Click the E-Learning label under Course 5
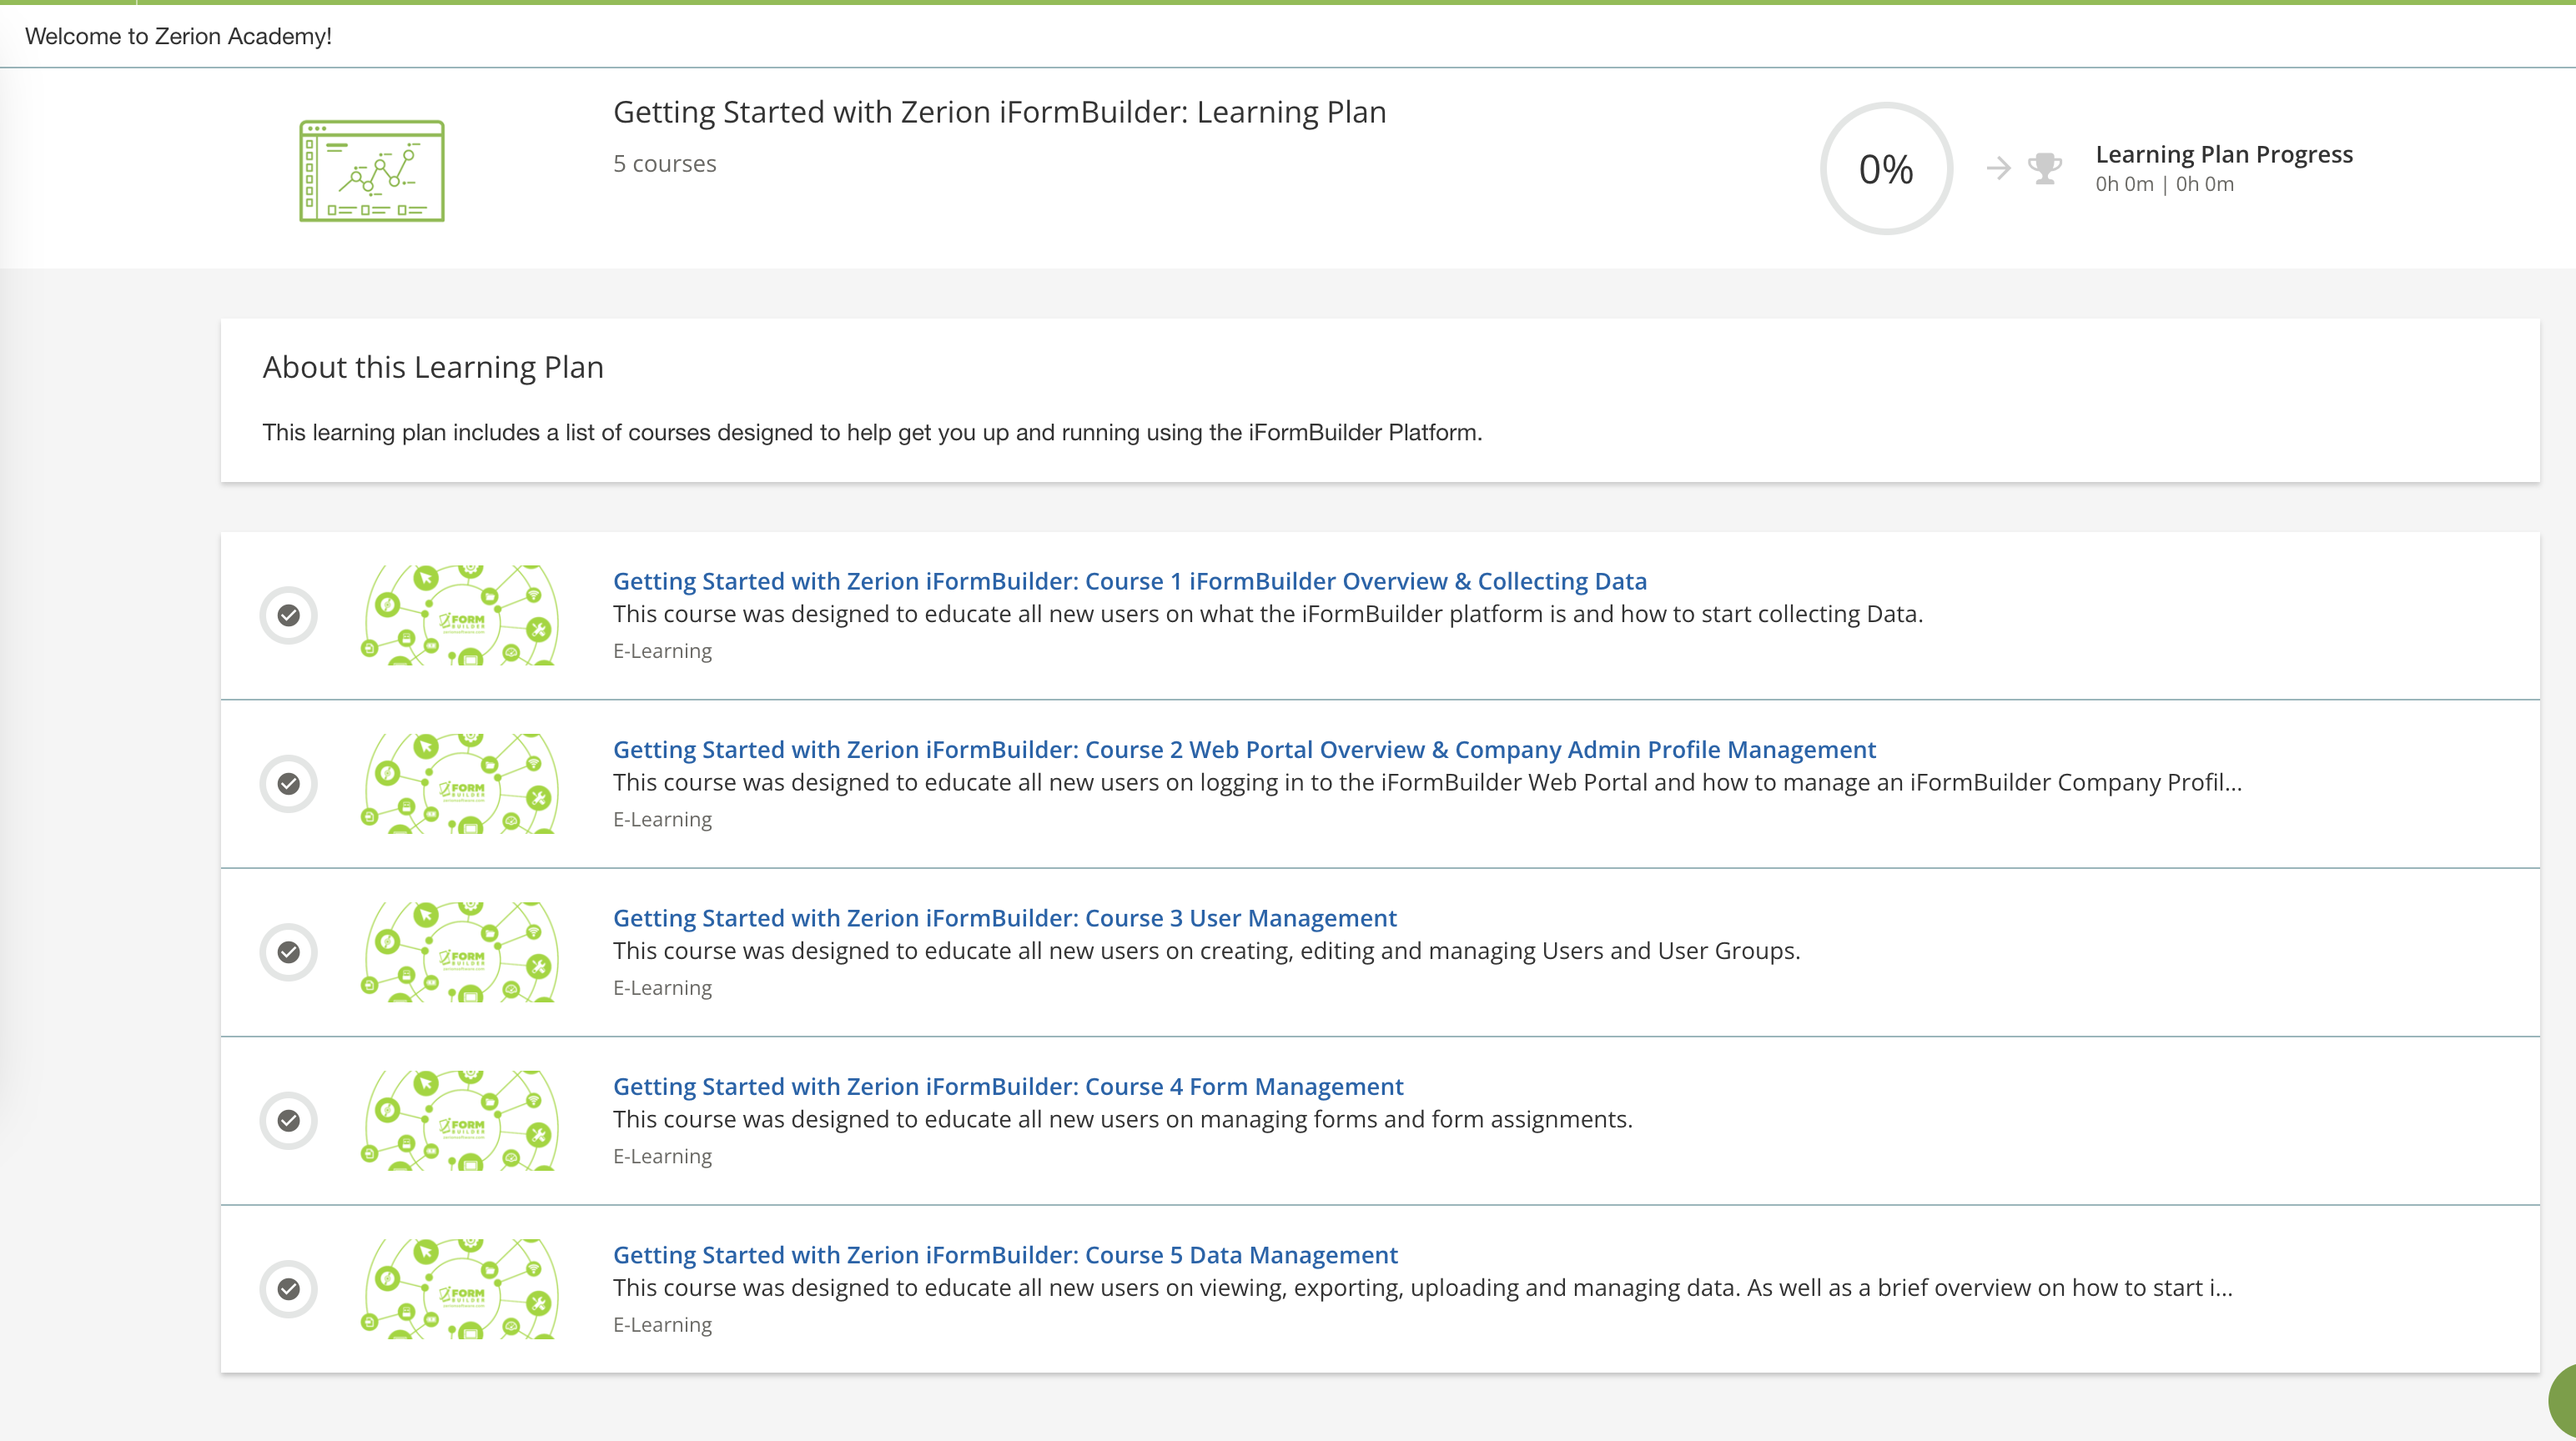This screenshot has width=2576, height=1441. [662, 1325]
